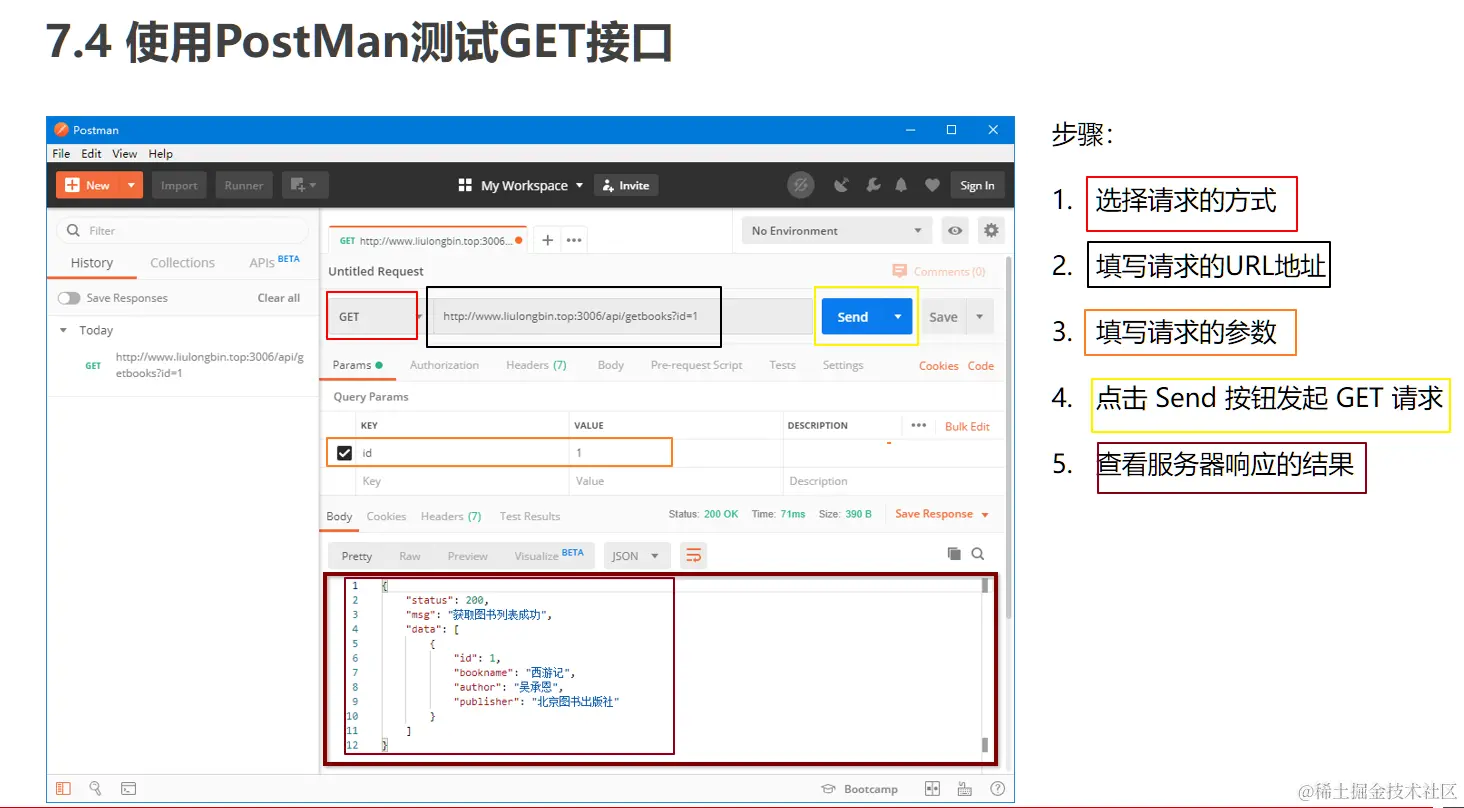Screen dimensions: 1464x808
Task: Open the GET method dropdown
Action: pos(373,317)
